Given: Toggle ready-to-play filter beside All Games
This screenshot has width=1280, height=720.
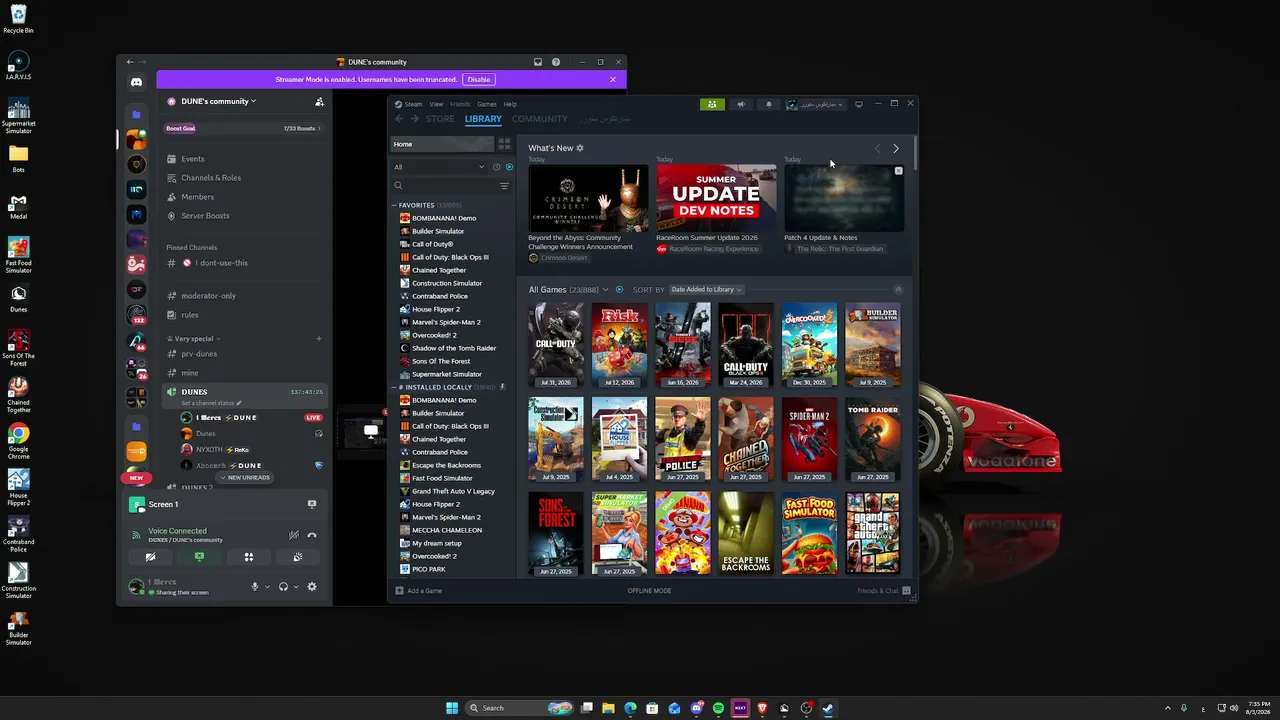Looking at the screenshot, I should (619, 290).
